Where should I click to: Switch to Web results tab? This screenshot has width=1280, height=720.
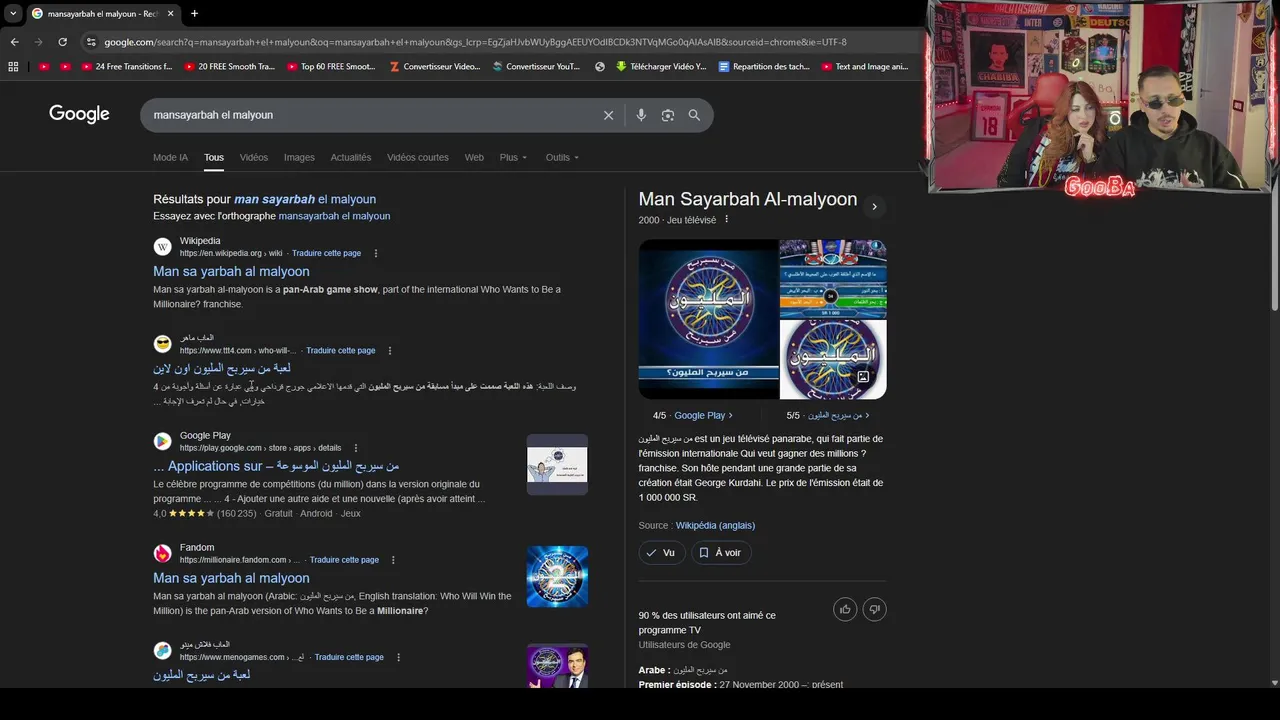click(474, 157)
